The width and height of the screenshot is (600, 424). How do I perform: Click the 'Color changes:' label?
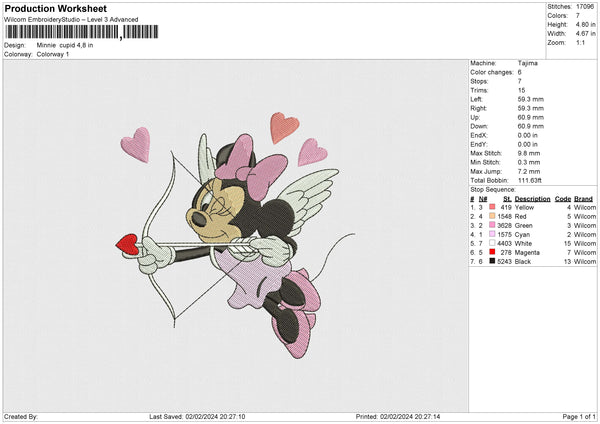(x=492, y=72)
